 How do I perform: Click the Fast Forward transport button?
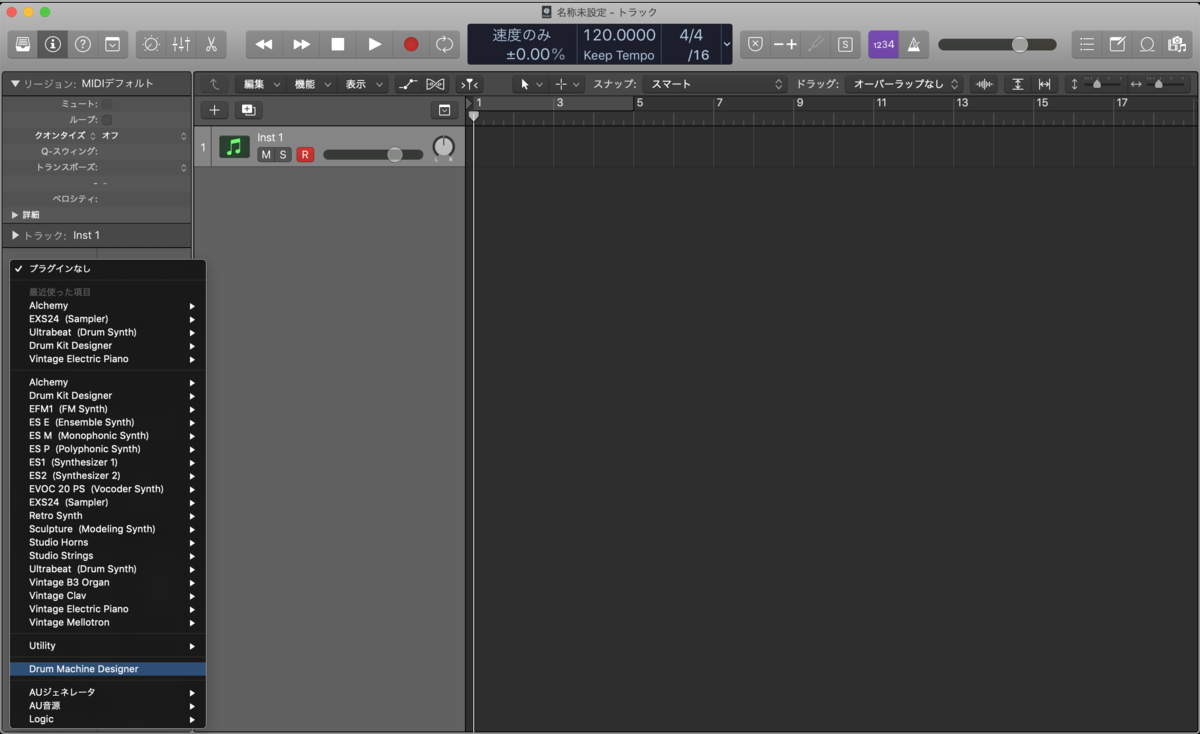point(301,44)
